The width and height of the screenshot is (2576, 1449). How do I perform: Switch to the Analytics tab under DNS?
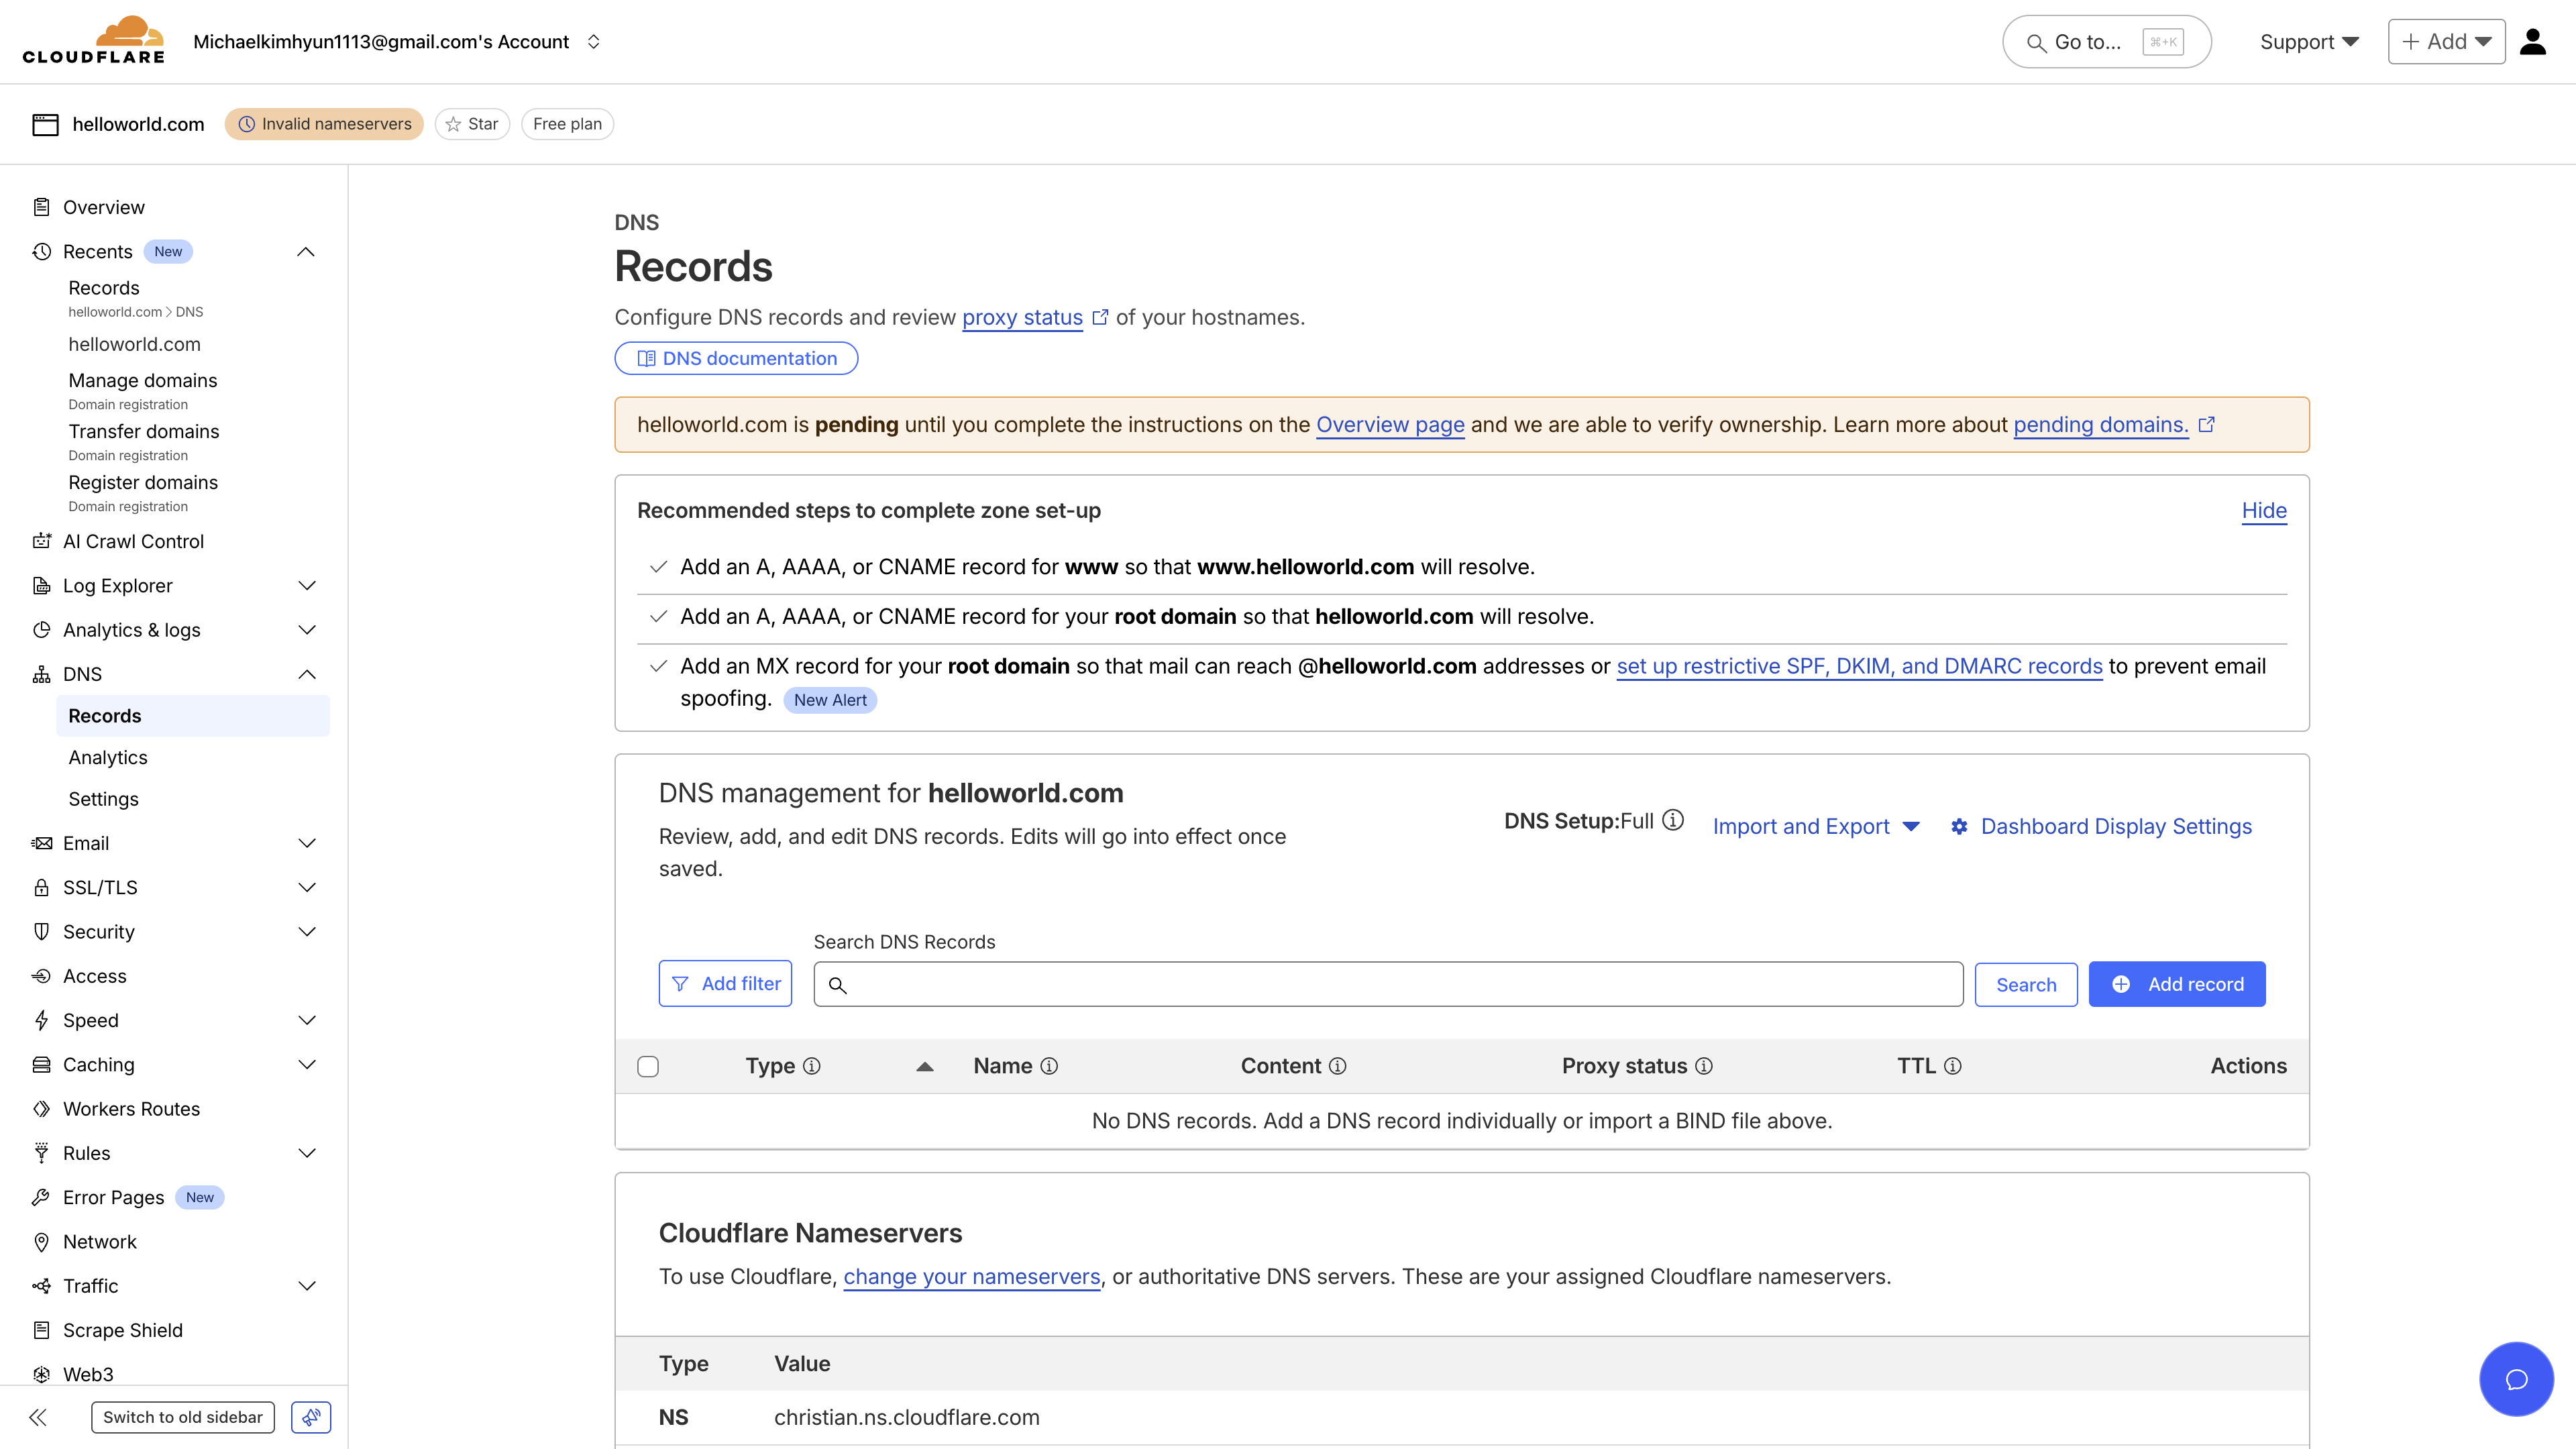point(107,757)
